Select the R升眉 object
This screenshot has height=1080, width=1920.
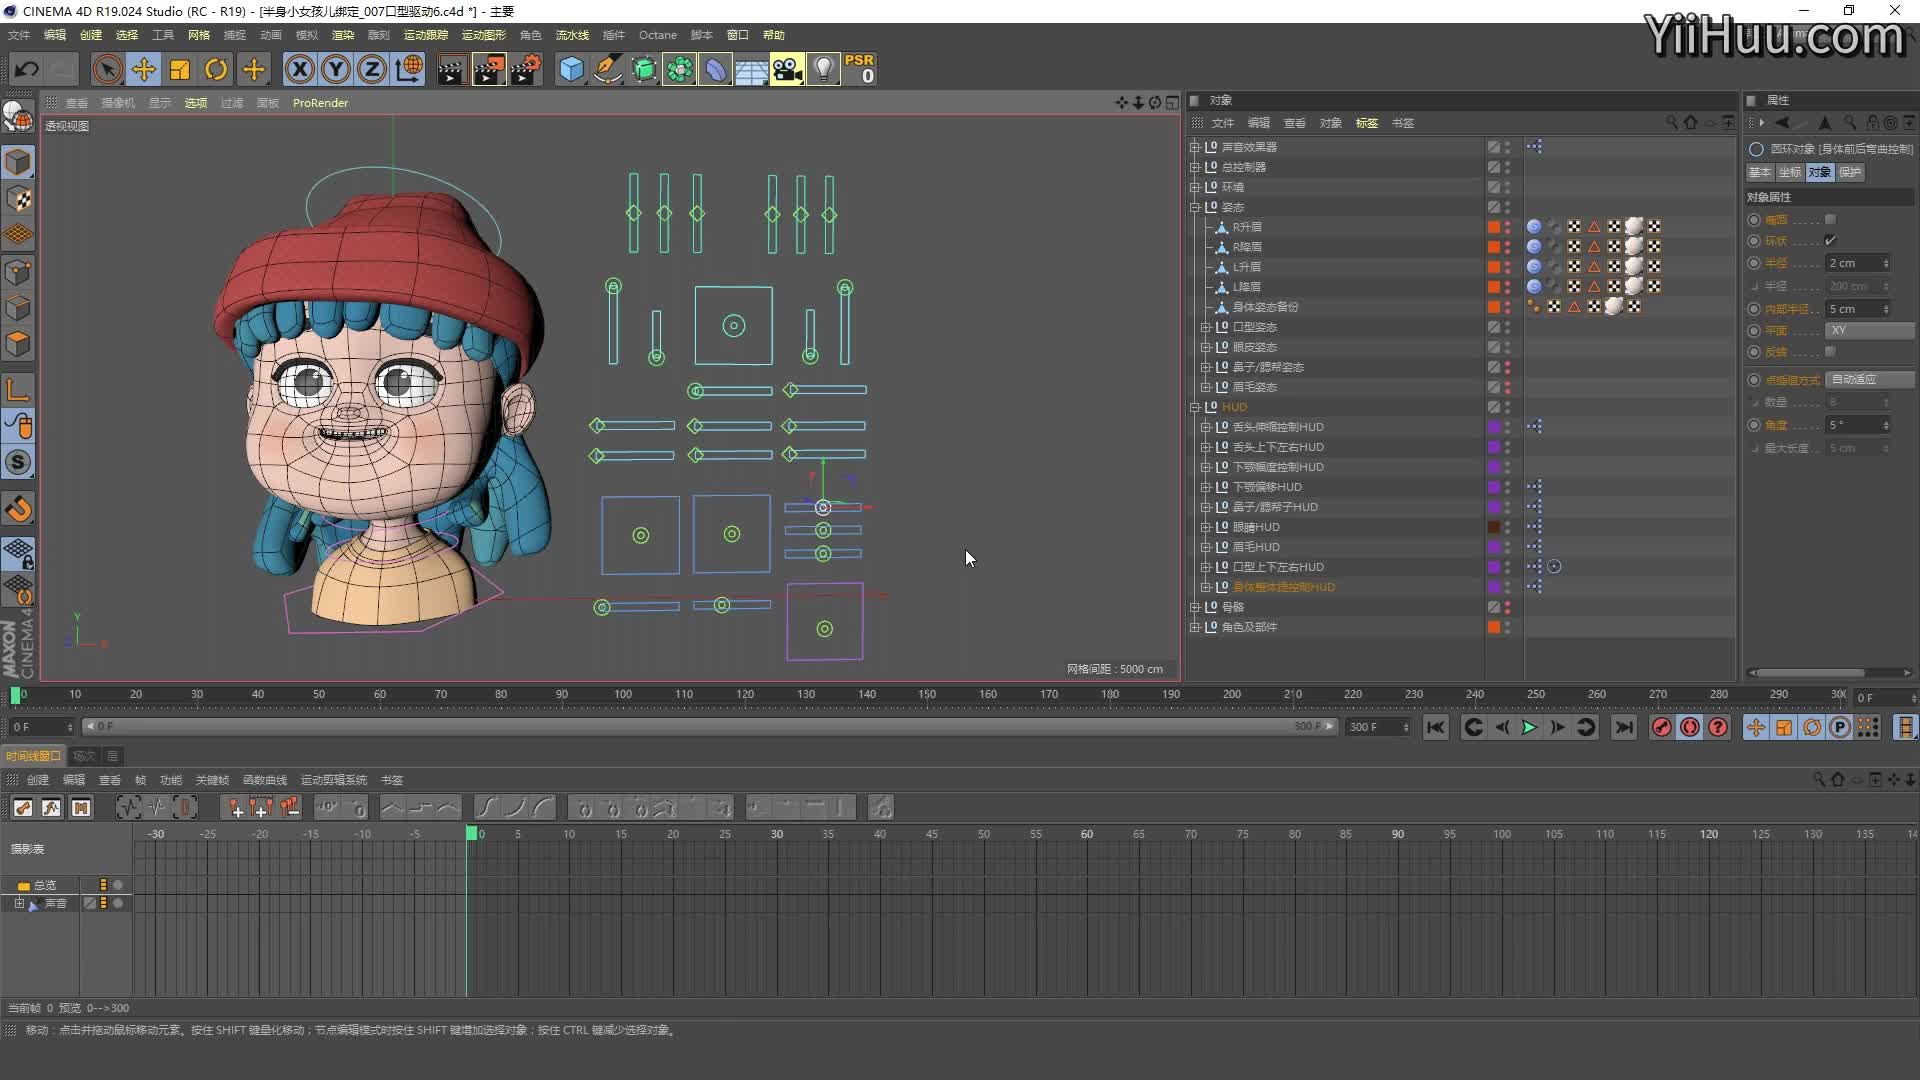coord(1246,227)
